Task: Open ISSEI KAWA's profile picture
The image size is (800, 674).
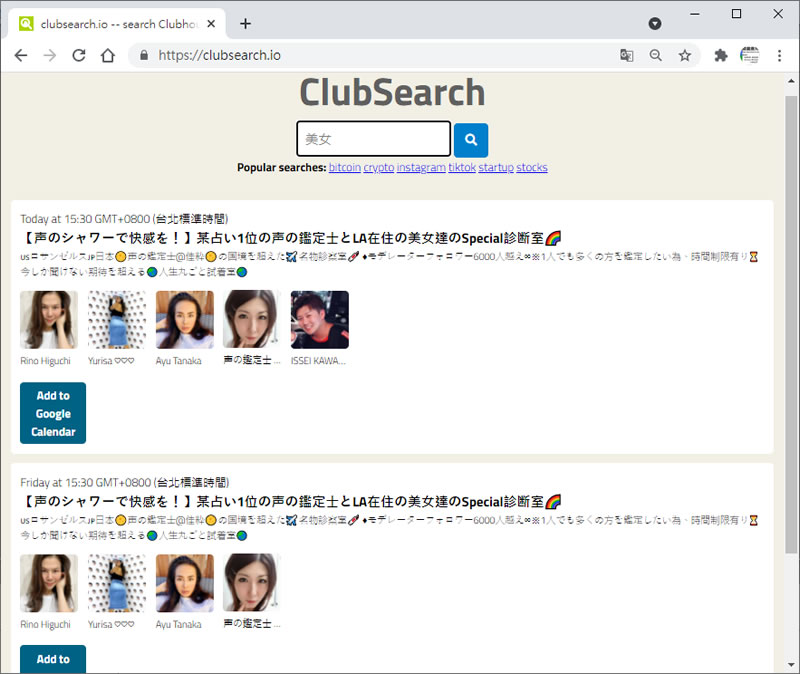Action: coord(320,320)
